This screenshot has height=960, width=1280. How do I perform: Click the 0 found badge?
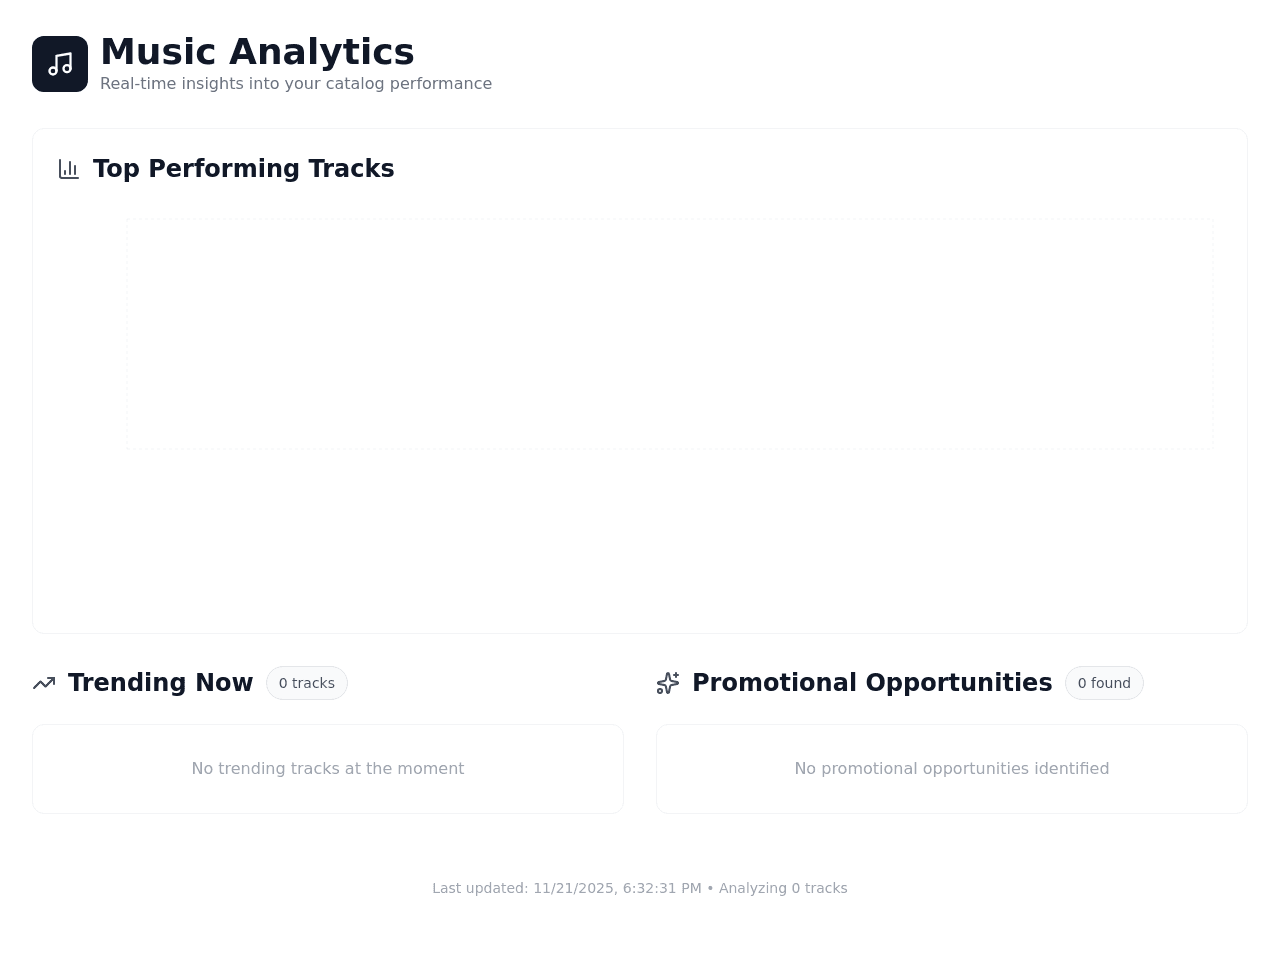pos(1104,683)
